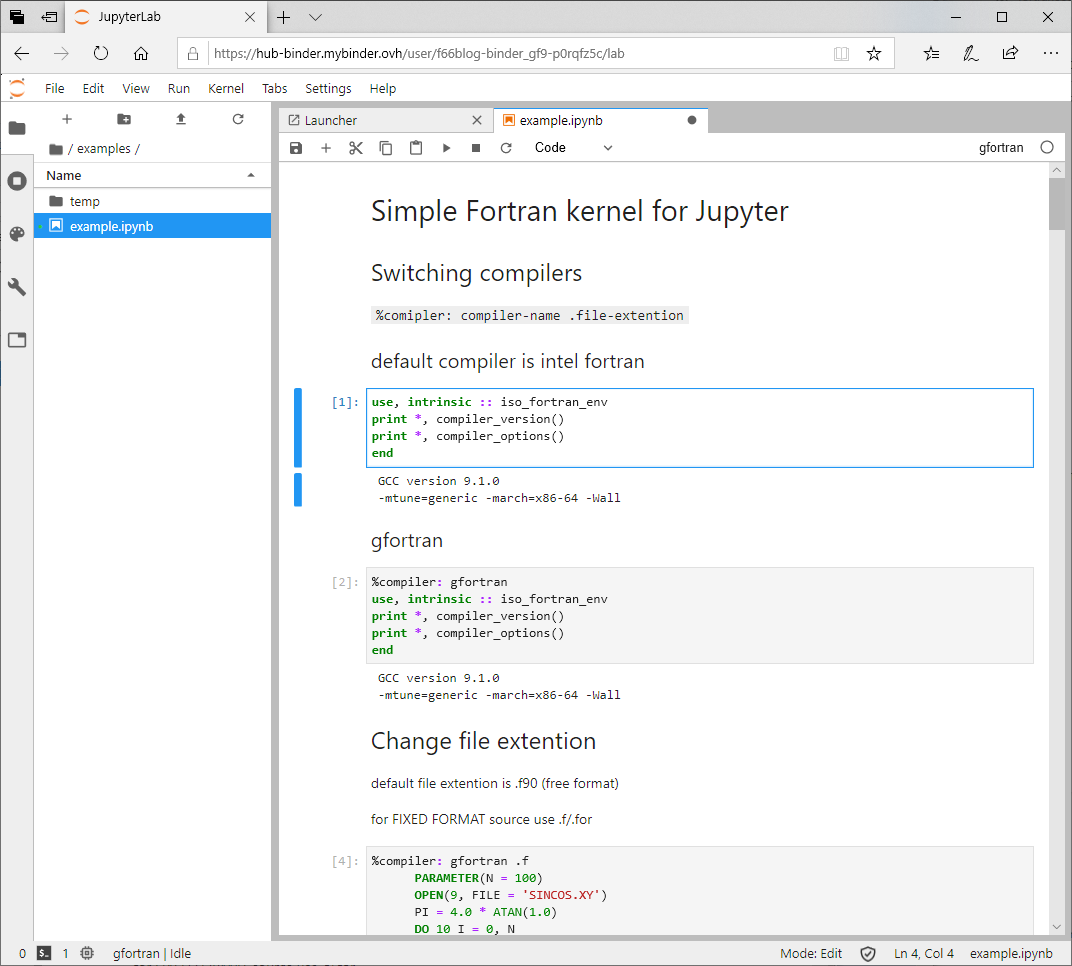1072x966 pixels.
Task: Open the Tabs menu
Action: (274, 88)
